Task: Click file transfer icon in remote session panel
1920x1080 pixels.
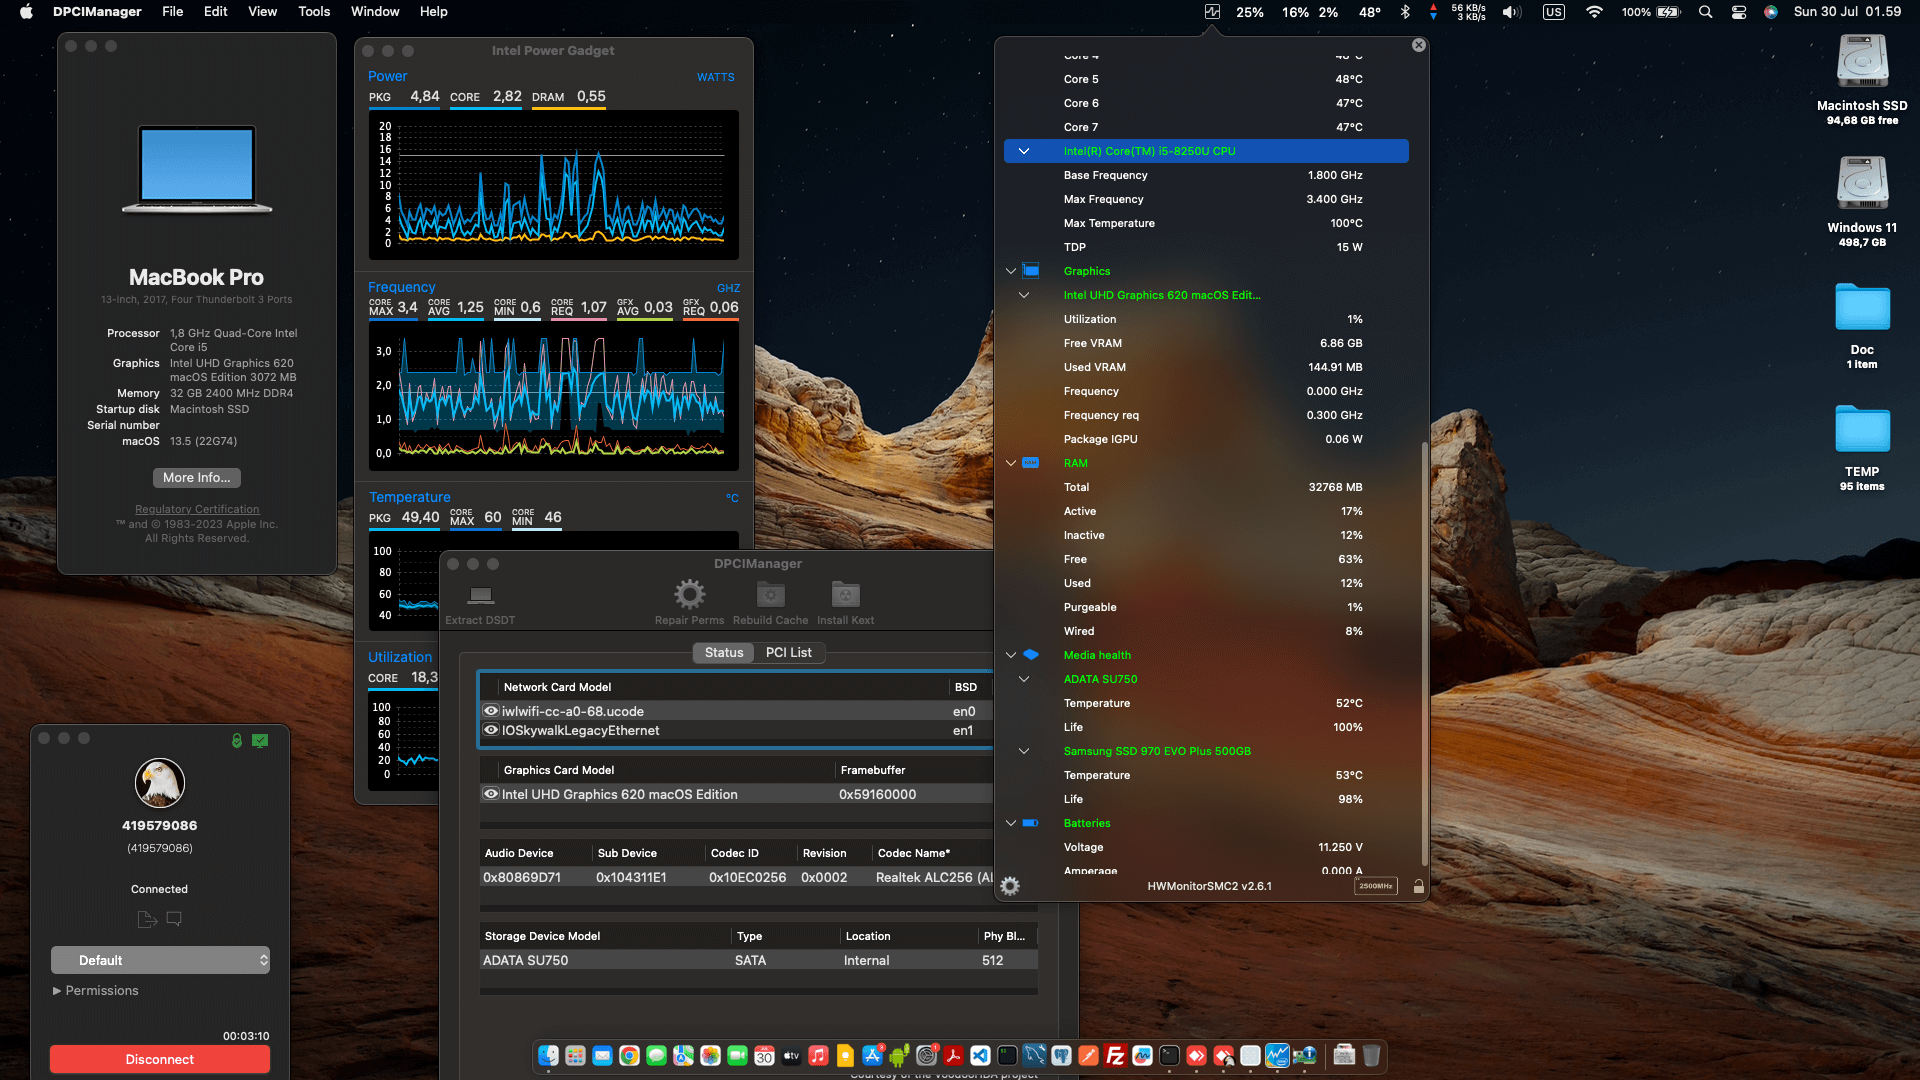Action: coord(147,919)
